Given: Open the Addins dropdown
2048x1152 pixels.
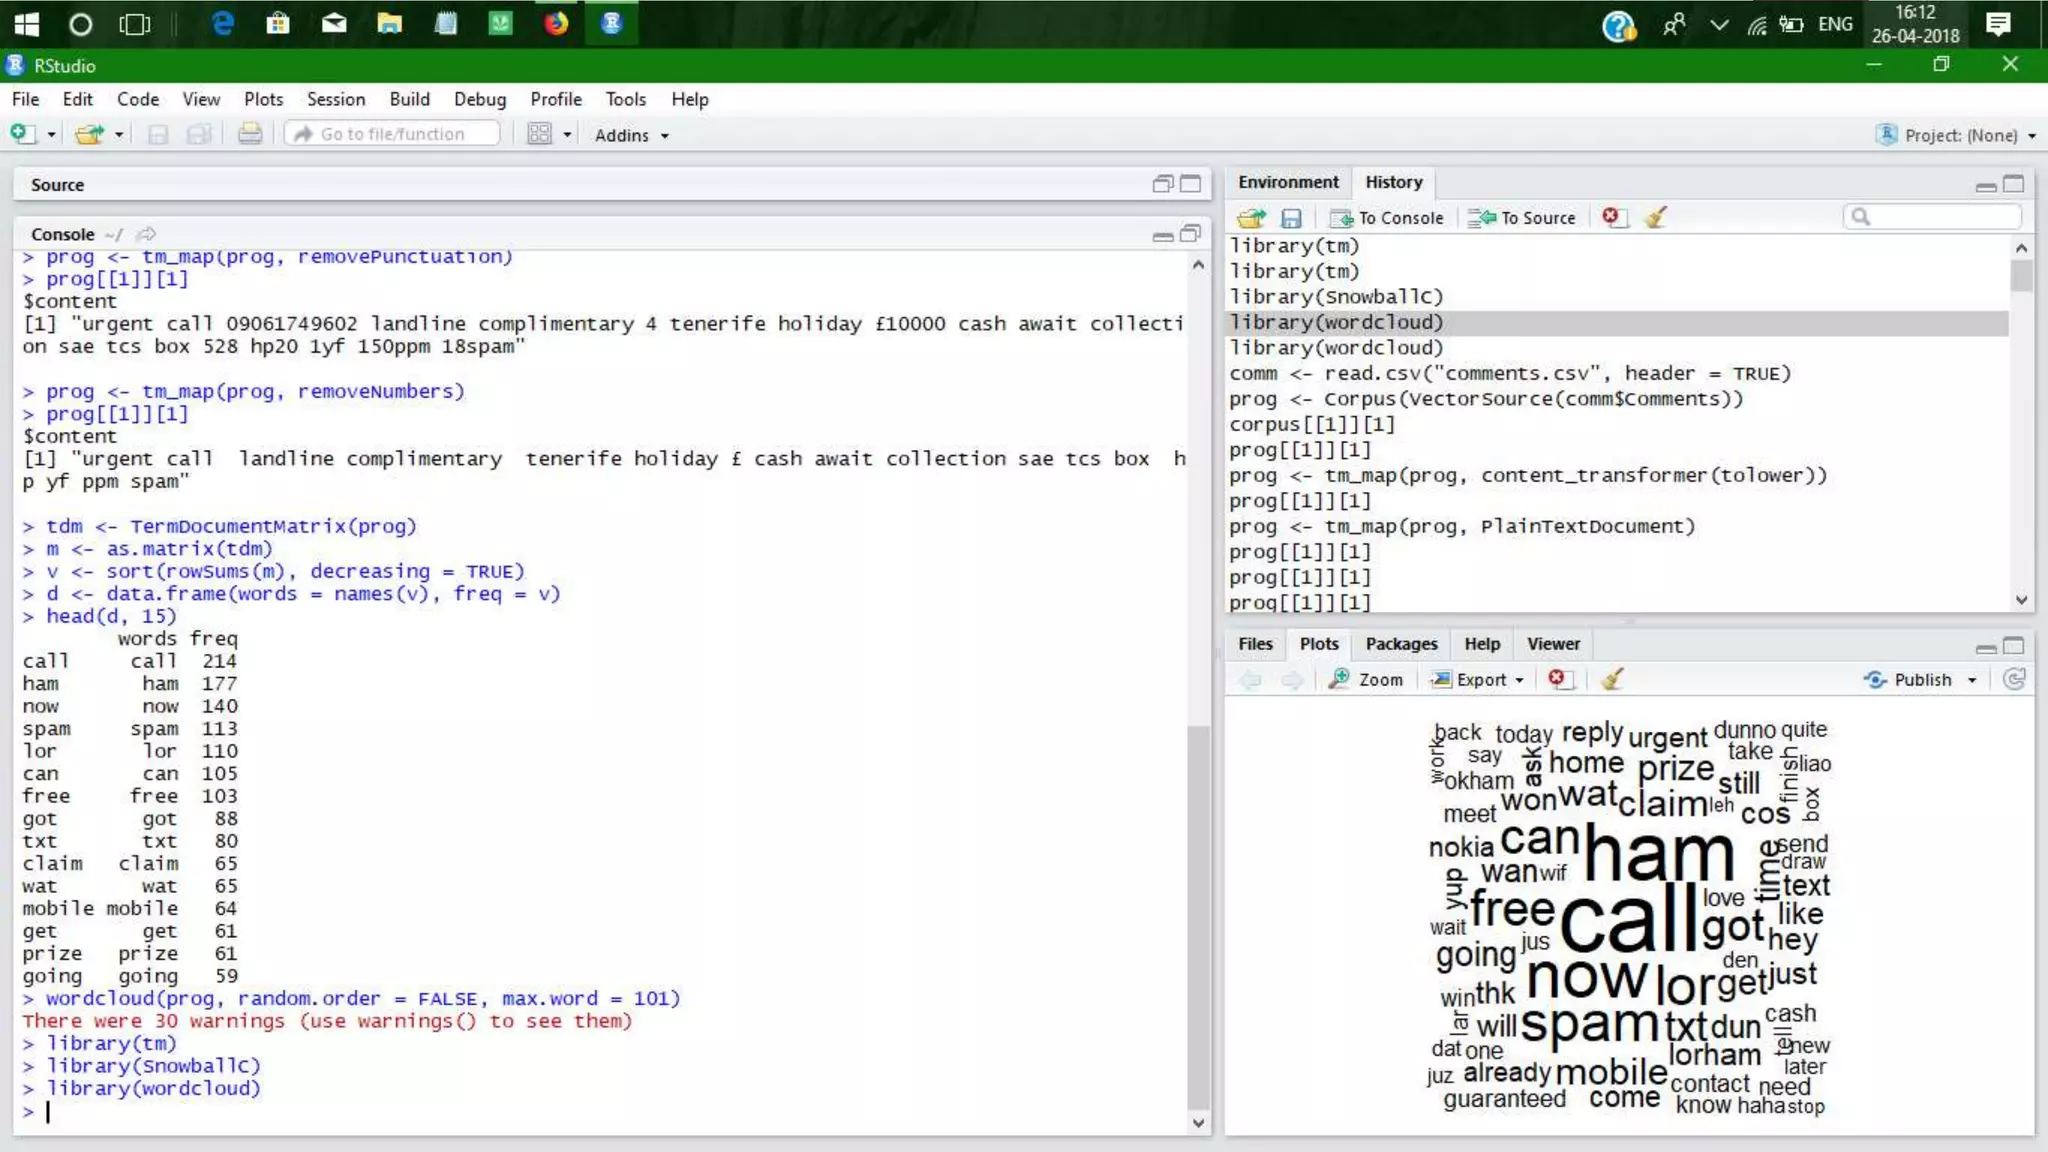Looking at the screenshot, I should click(631, 135).
